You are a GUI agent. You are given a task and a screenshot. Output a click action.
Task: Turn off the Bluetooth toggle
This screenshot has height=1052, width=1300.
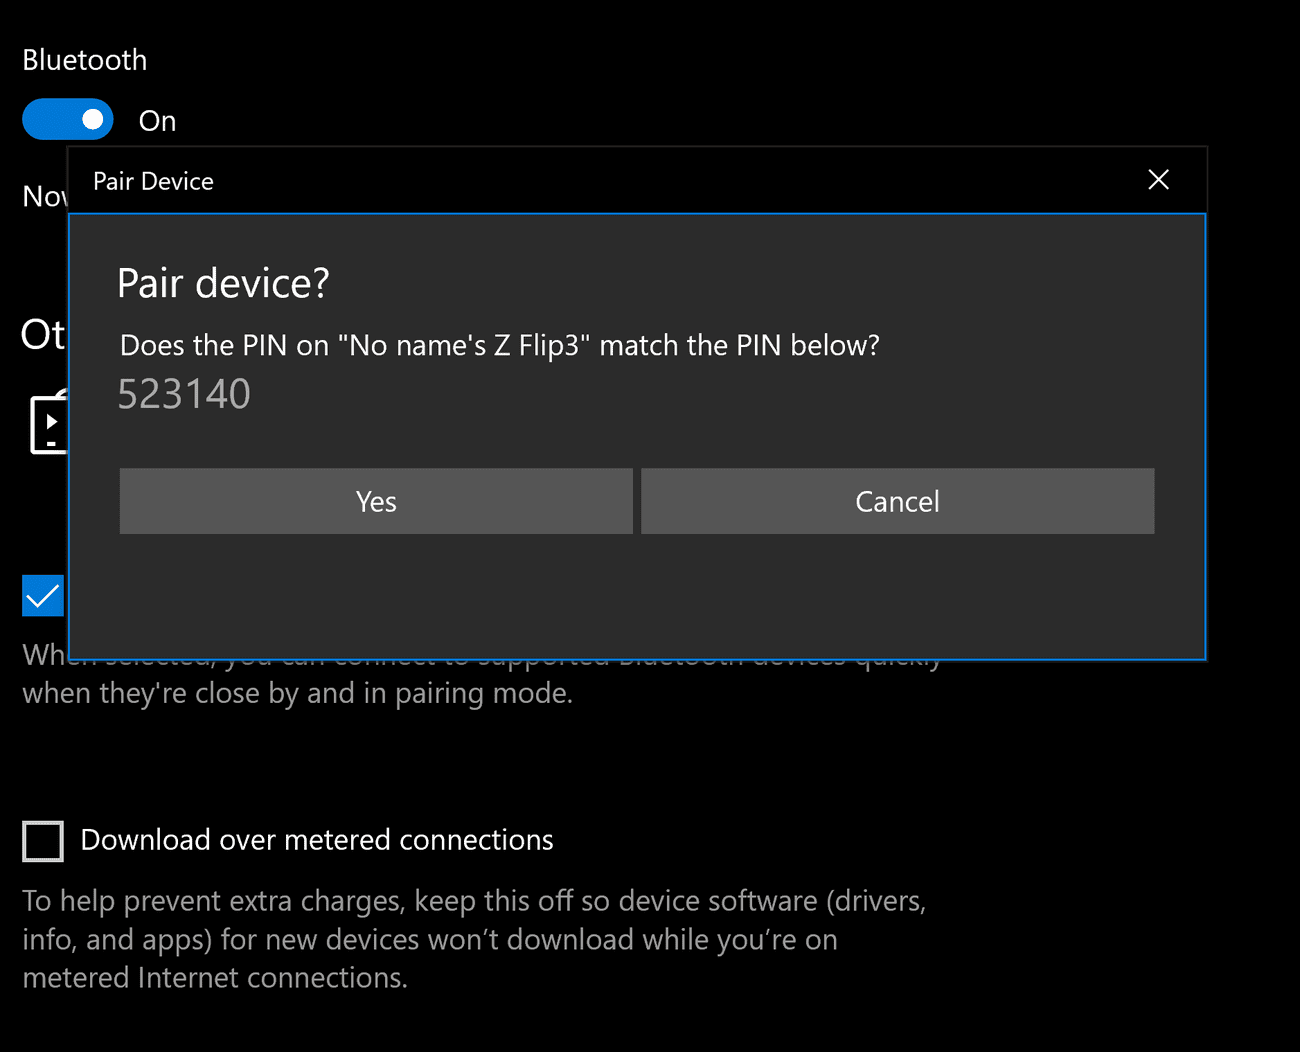[x=67, y=119]
